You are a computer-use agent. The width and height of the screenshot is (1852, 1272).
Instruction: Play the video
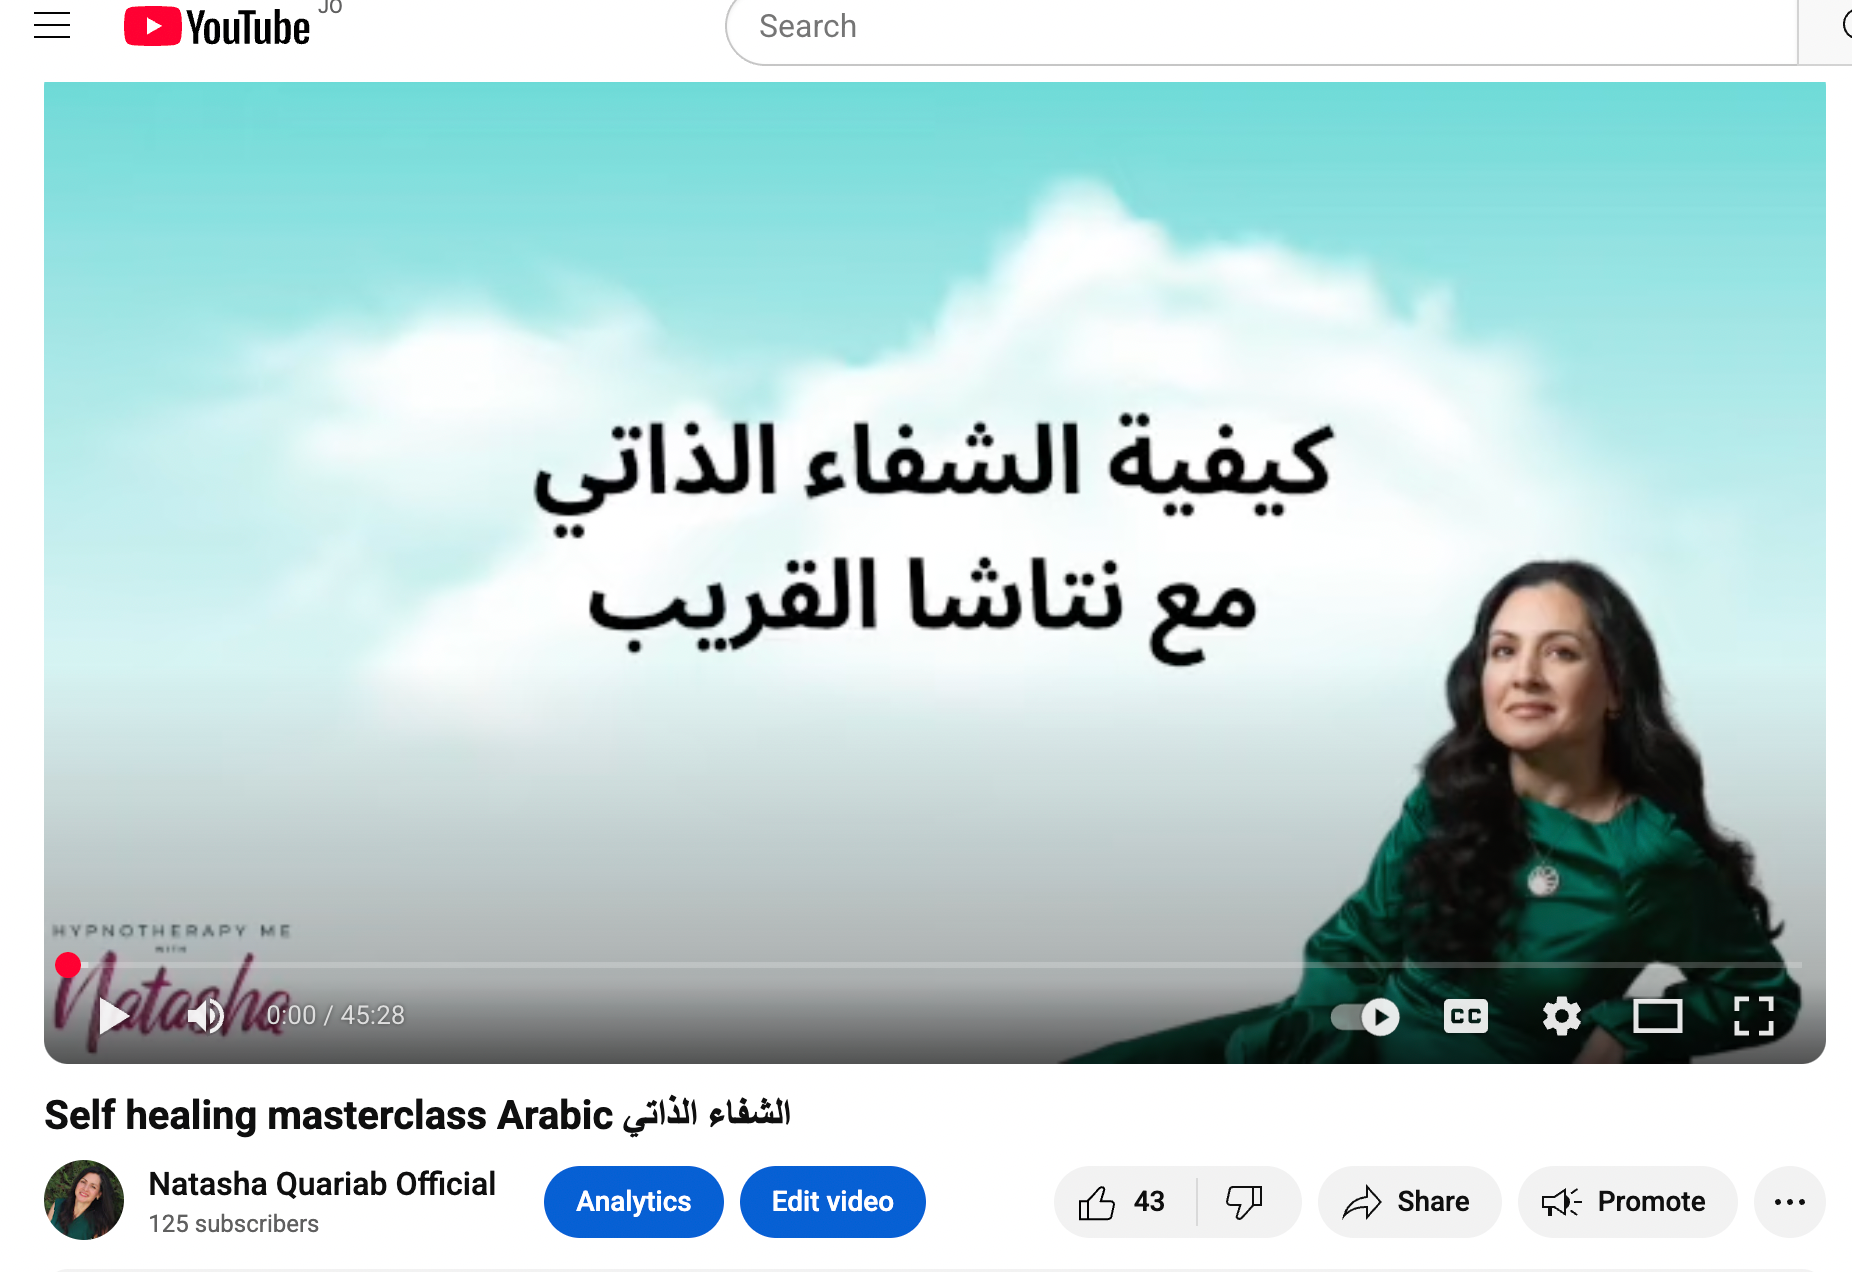[114, 1016]
